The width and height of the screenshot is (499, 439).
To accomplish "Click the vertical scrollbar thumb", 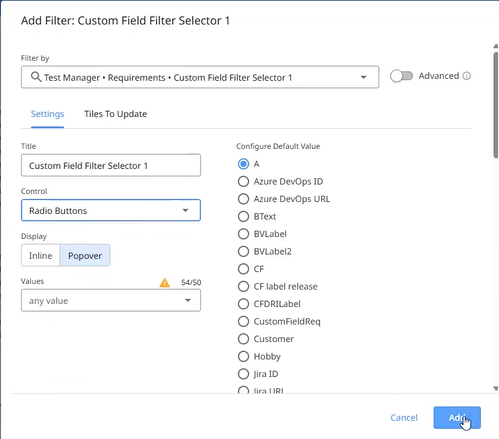I will (x=496, y=104).
